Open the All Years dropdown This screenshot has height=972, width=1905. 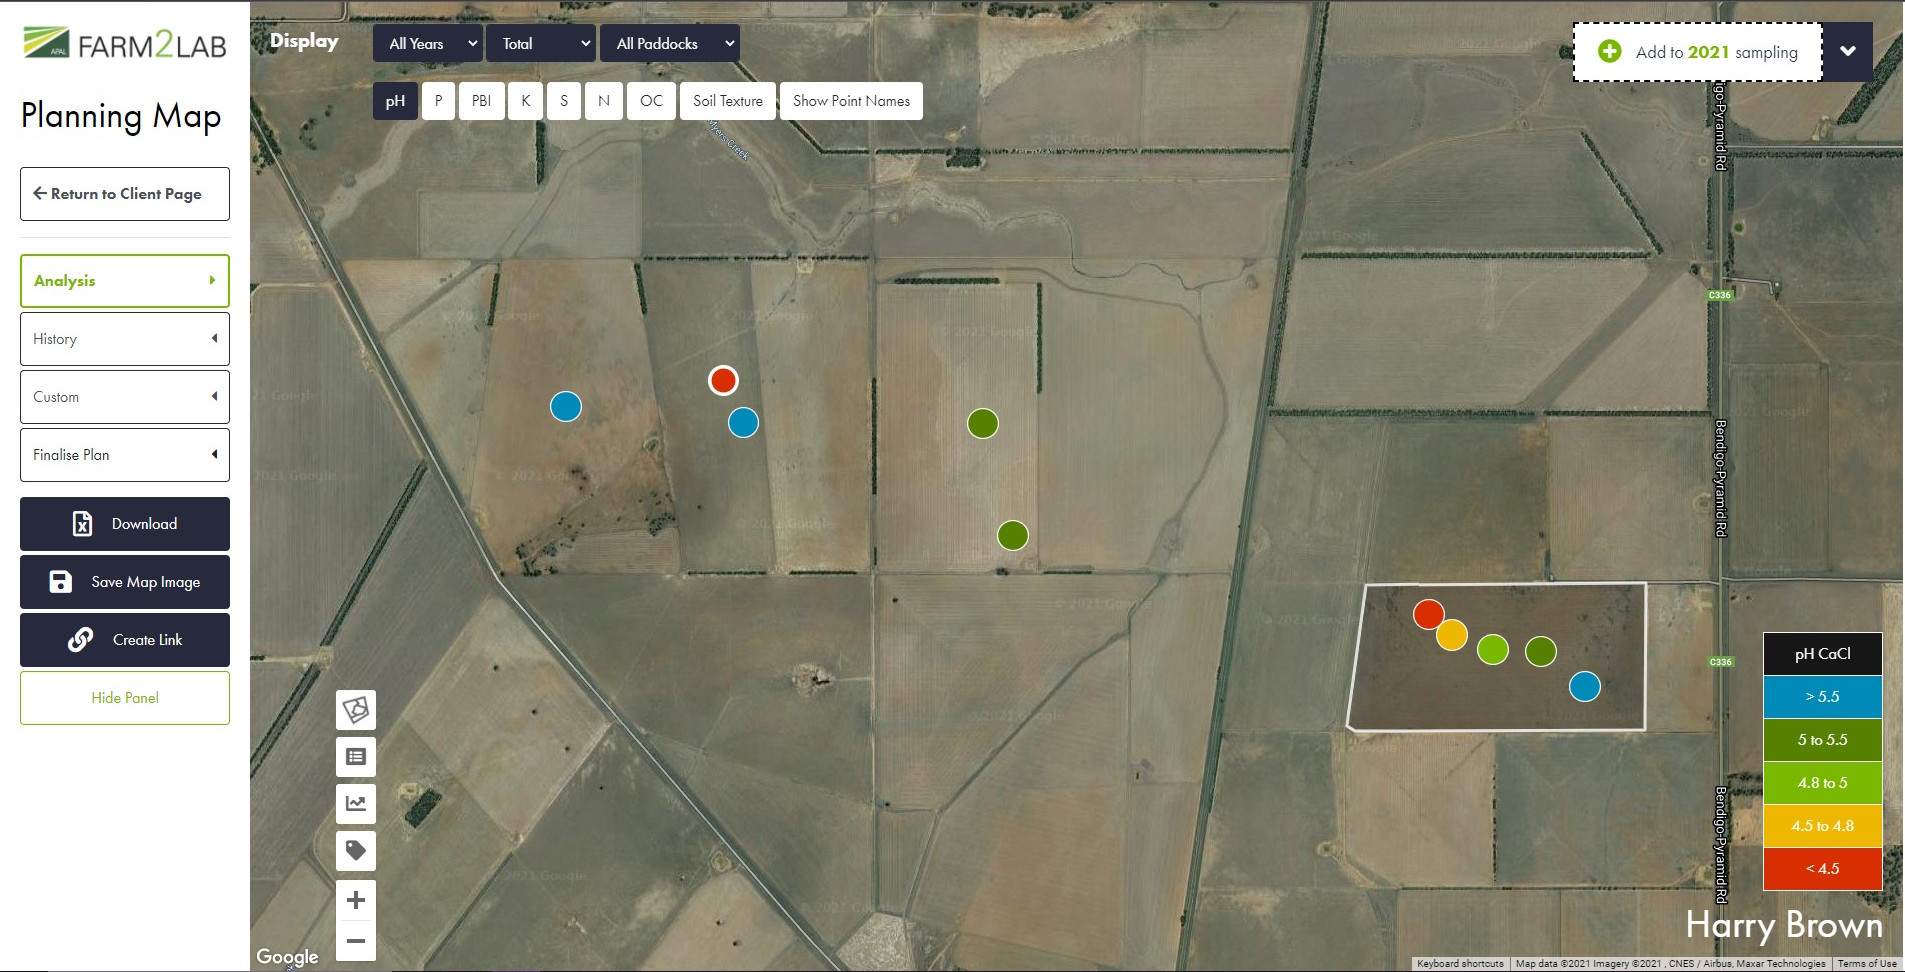(x=428, y=44)
